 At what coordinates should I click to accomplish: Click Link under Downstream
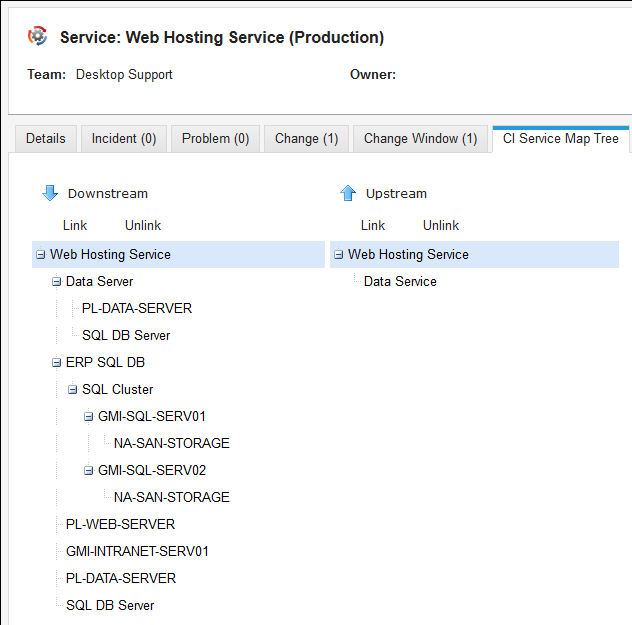(x=75, y=225)
